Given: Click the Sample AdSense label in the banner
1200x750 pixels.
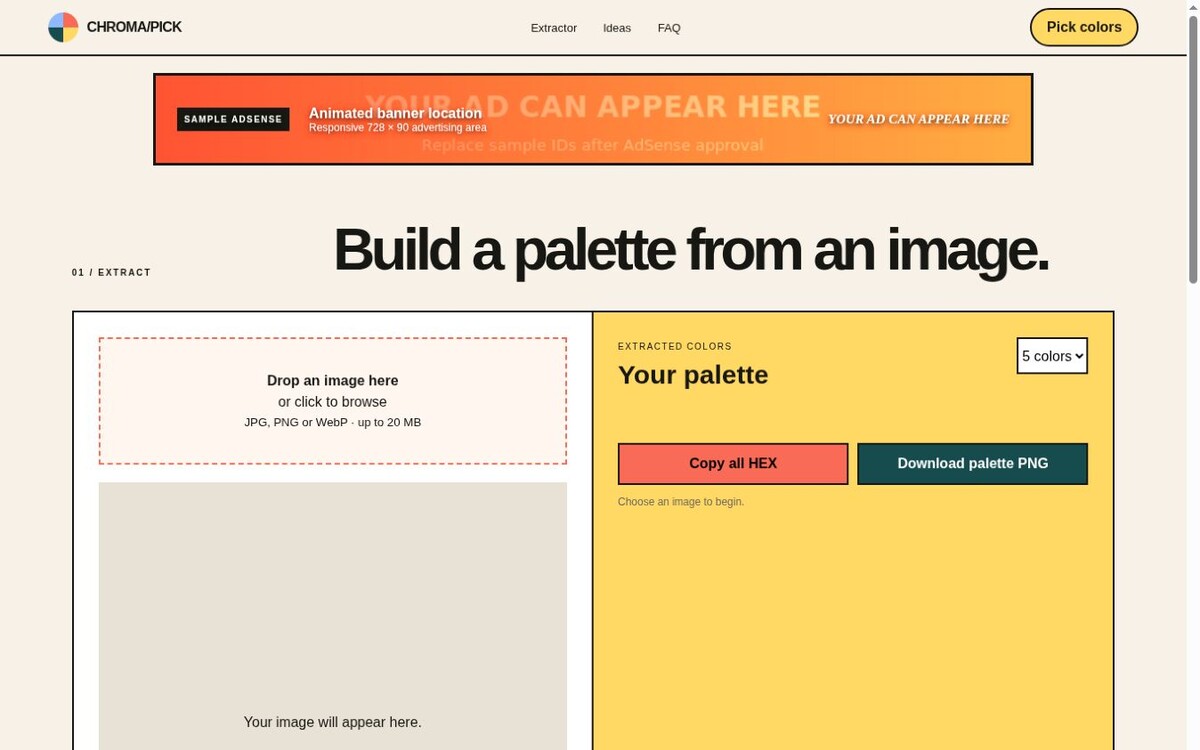Looking at the screenshot, I should point(233,119).
